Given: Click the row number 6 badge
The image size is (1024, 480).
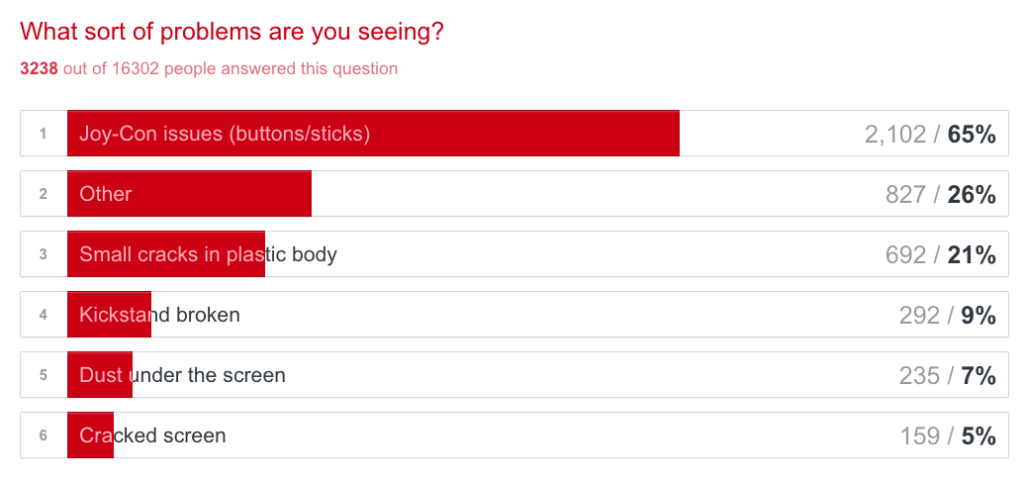Looking at the screenshot, I should tap(43, 435).
